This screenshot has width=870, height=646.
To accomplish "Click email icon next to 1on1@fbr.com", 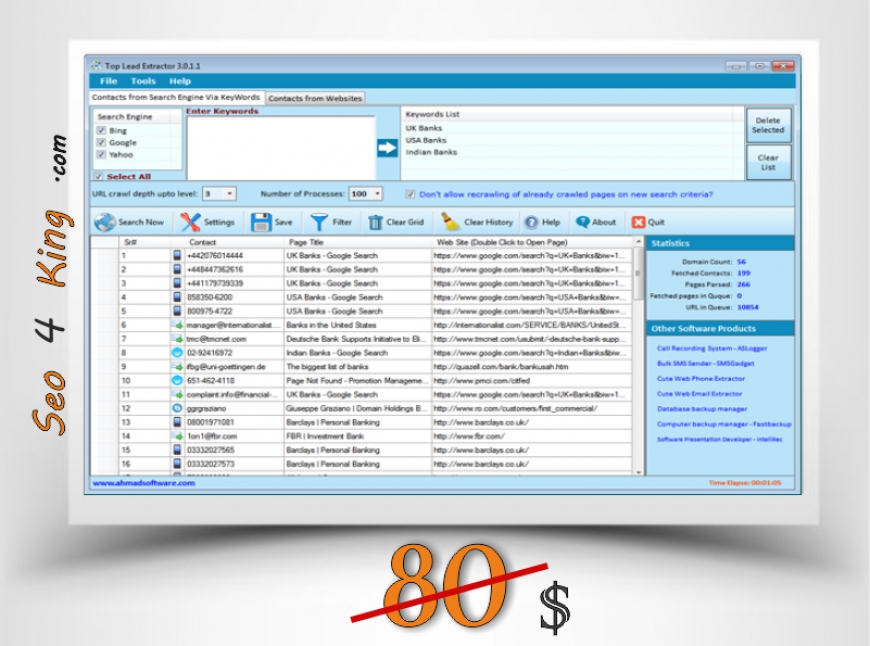I will tap(178, 436).
